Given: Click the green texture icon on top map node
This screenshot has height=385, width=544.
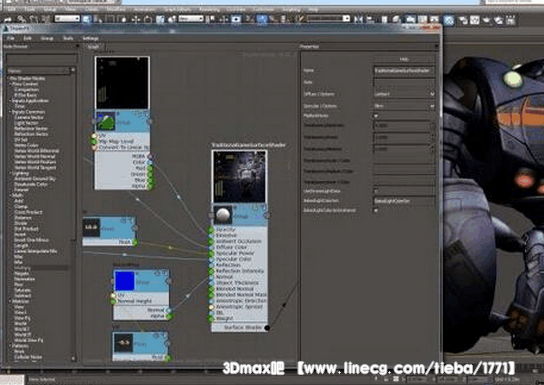Looking at the screenshot, I should pyautogui.click(x=106, y=121).
